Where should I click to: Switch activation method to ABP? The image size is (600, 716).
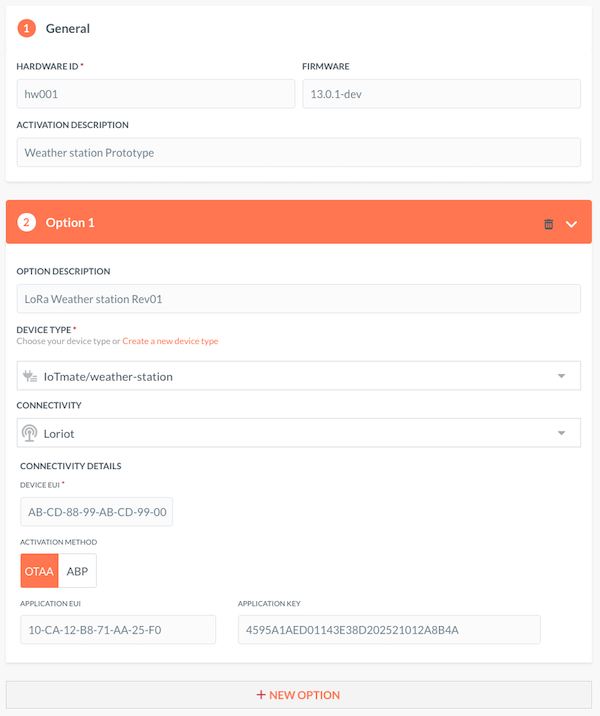tap(78, 570)
